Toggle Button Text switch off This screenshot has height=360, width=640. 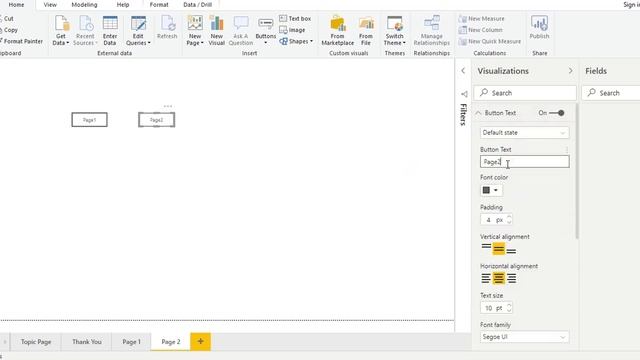point(557,113)
